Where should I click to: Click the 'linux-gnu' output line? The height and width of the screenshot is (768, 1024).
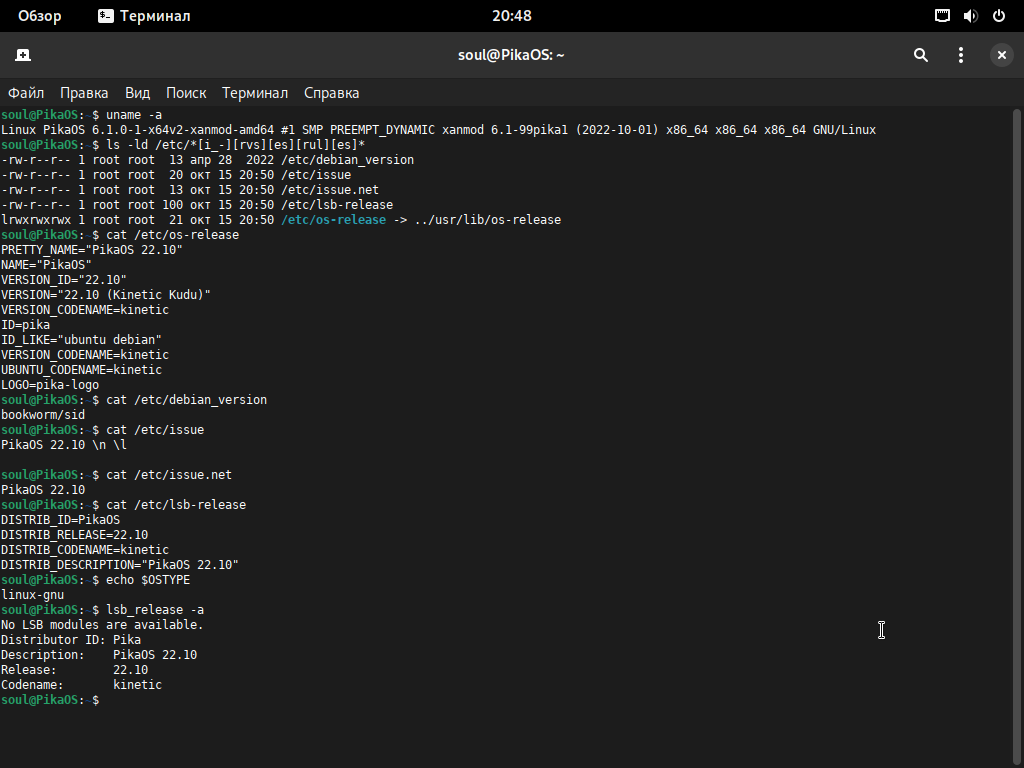pyautogui.click(x=33, y=596)
